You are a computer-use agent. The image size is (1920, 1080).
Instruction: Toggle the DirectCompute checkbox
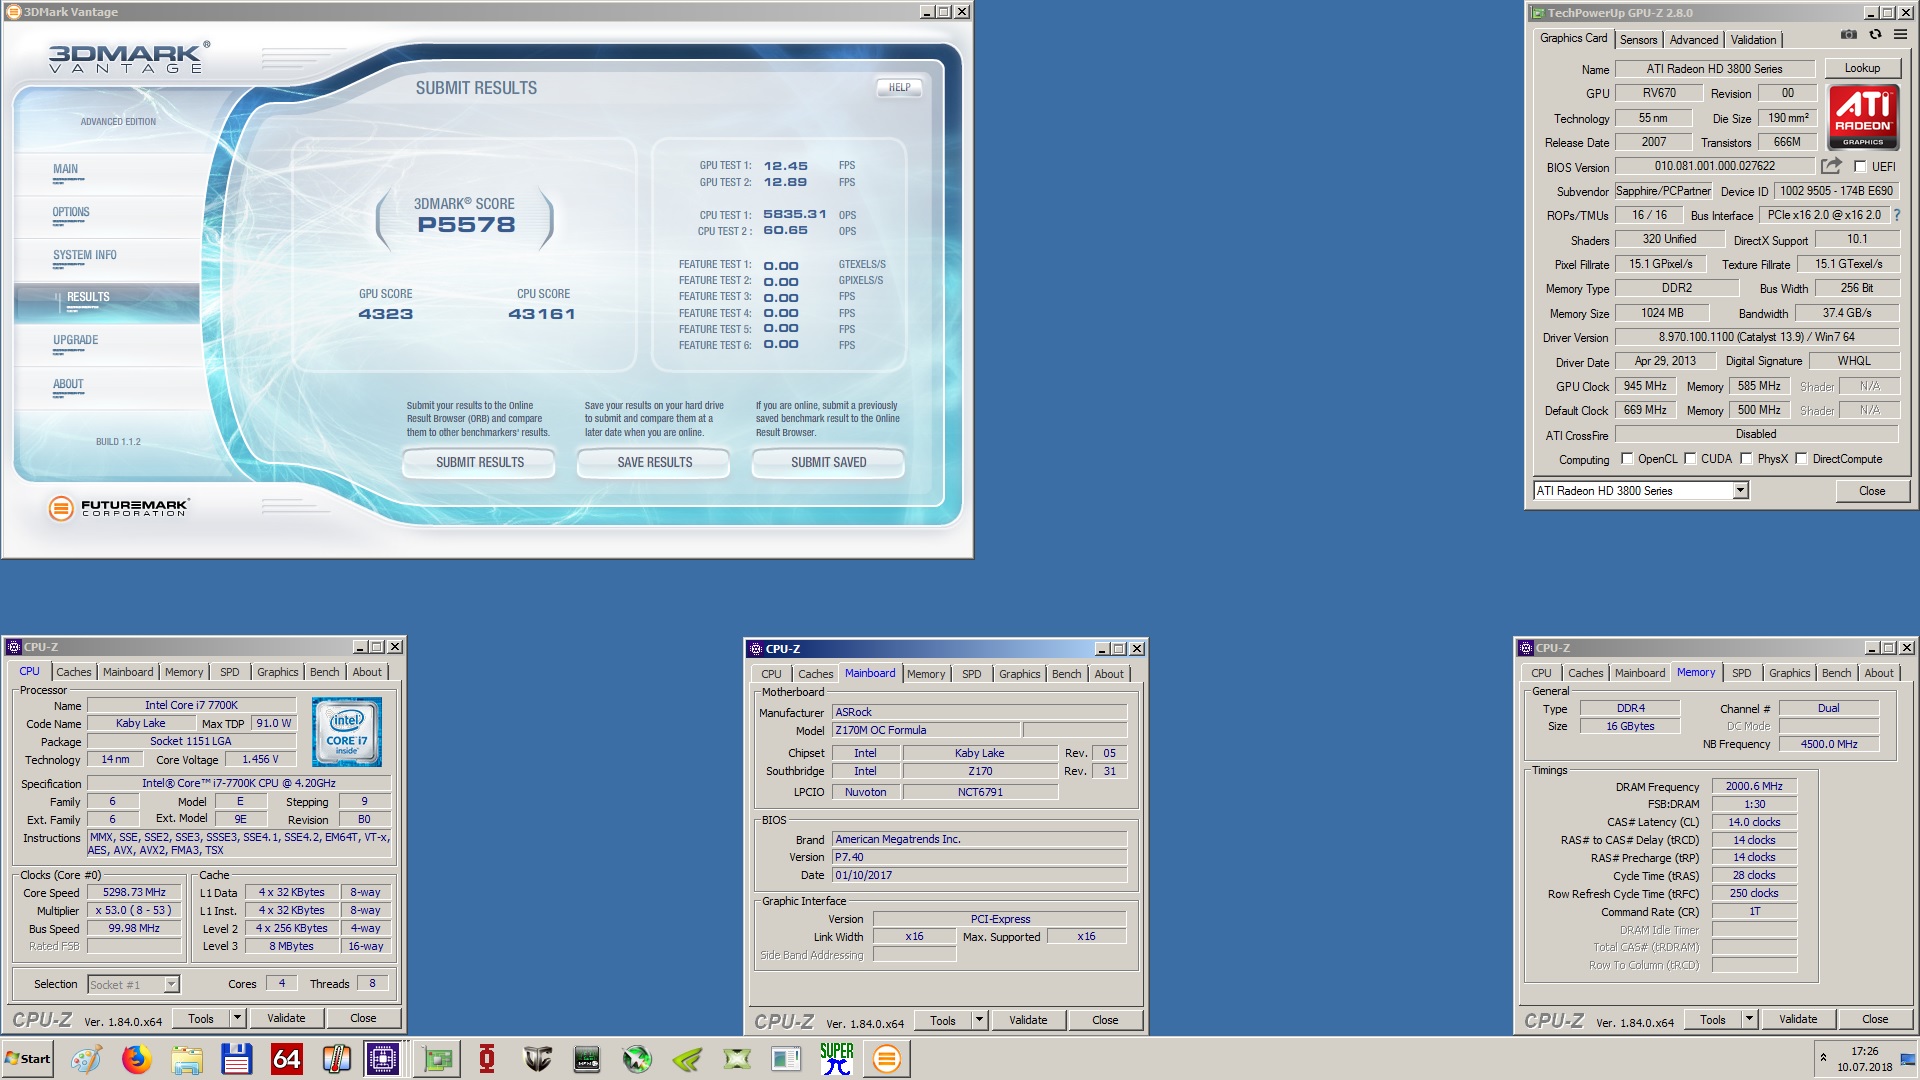point(1801,459)
